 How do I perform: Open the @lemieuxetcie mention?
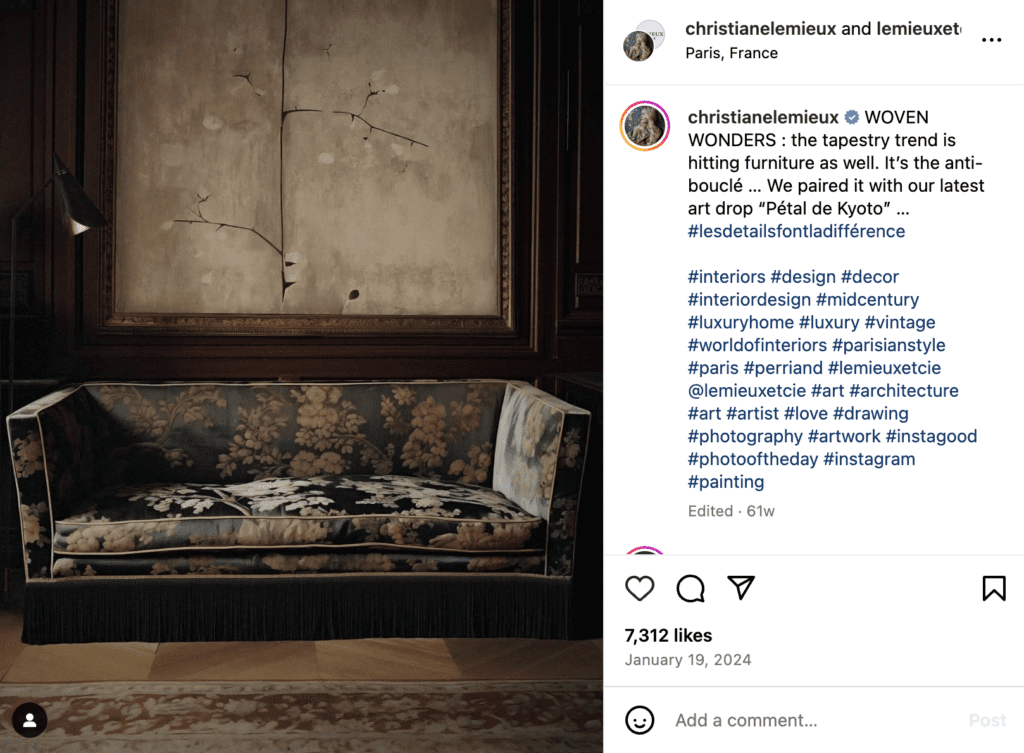coord(746,391)
